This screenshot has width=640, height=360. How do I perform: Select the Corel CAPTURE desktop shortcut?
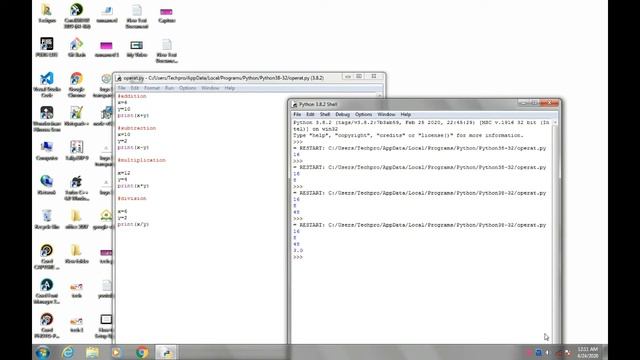tap(47, 256)
